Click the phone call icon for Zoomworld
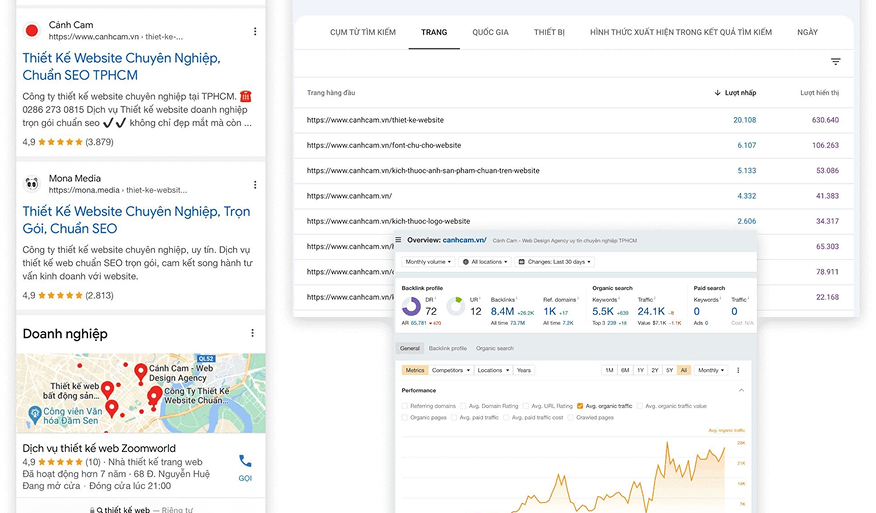Image resolution: width=876 pixels, height=513 pixels. (245, 461)
